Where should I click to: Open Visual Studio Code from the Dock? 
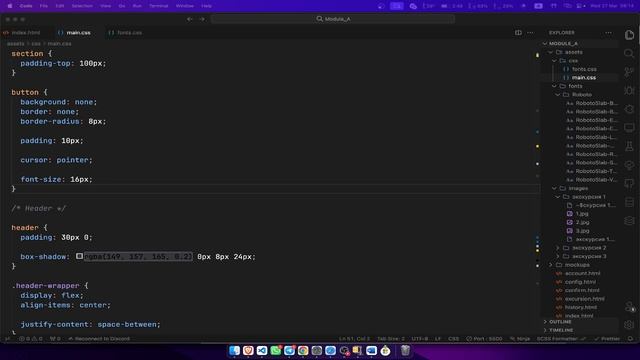262,351
